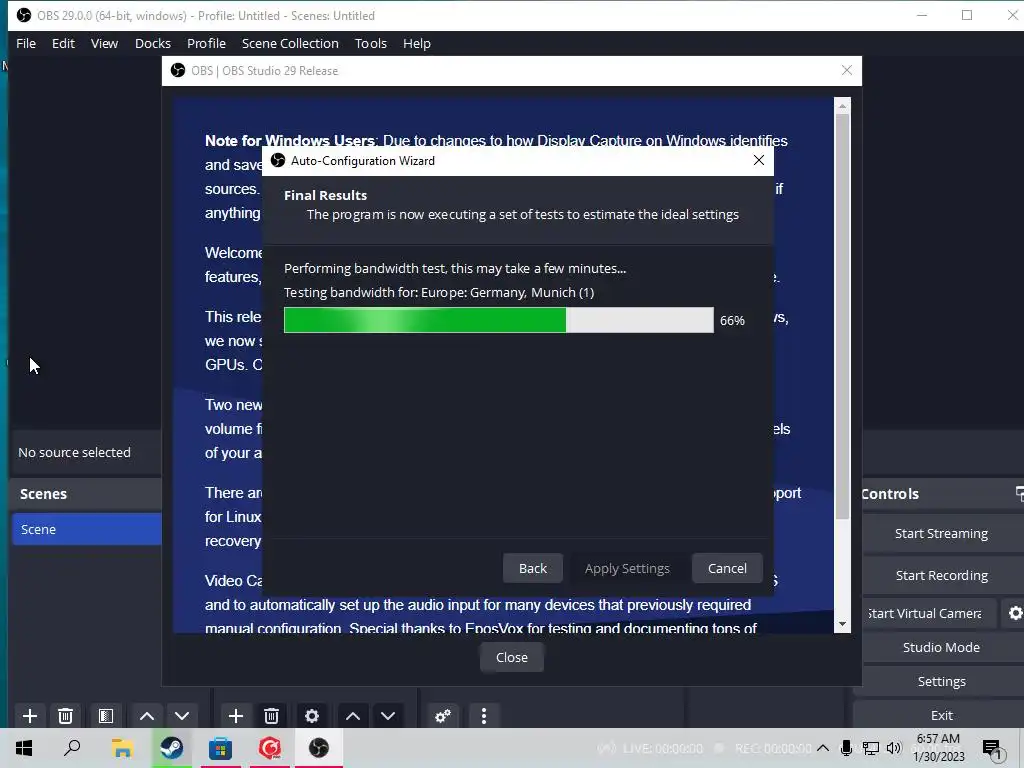The height and width of the screenshot is (768, 1024).
Task: Click release notes scrollbar down arrow
Action: pos(842,624)
